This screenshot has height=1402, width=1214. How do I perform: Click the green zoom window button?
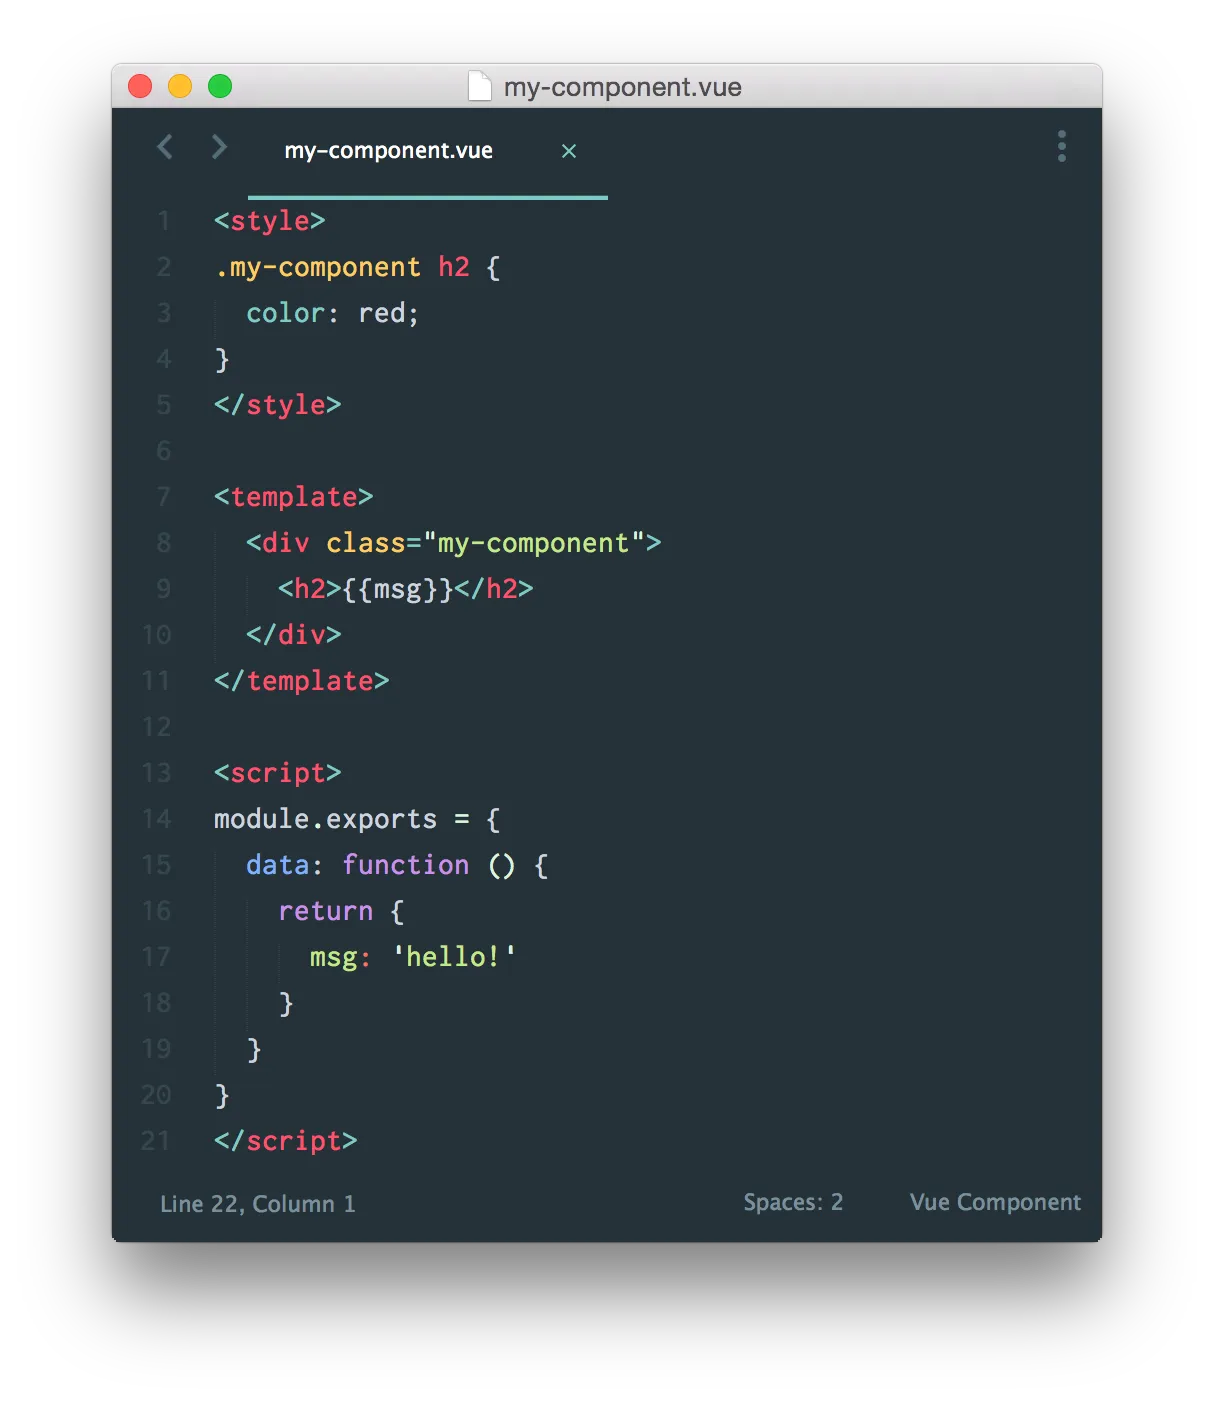pyautogui.click(x=220, y=87)
